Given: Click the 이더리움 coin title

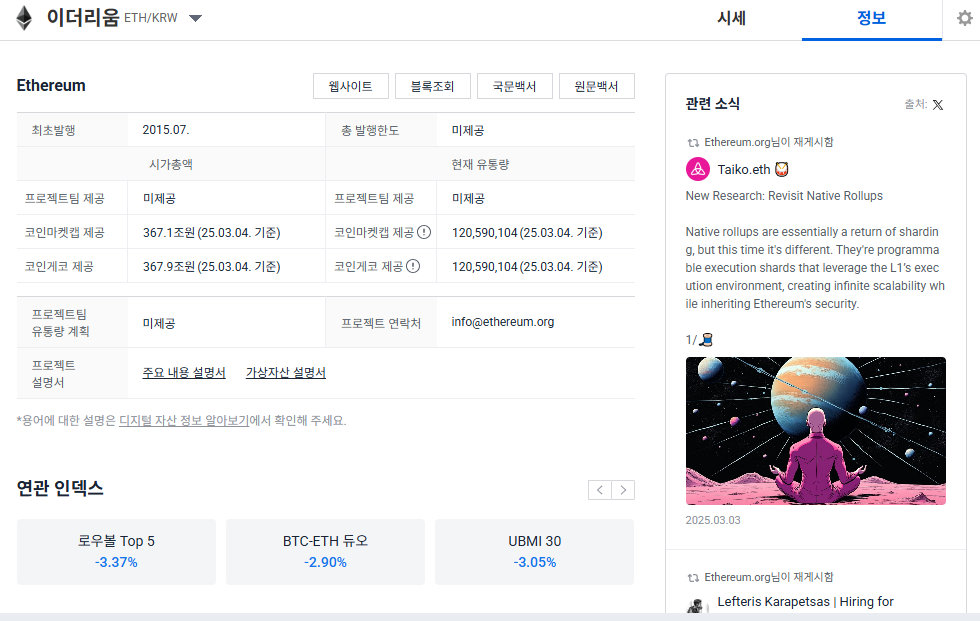Looking at the screenshot, I should pyautogui.click(x=82, y=17).
